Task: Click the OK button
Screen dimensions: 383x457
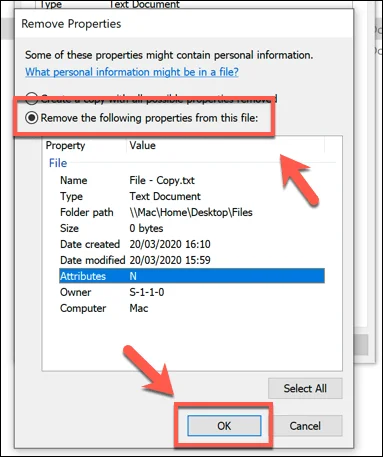Action: click(x=224, y=426)
